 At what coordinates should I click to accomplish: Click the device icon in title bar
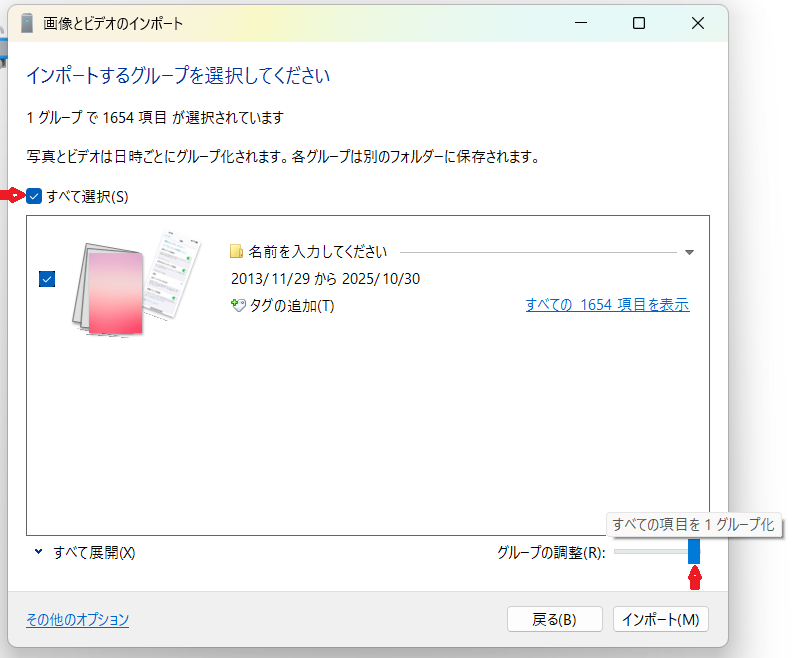click(27, 23)
